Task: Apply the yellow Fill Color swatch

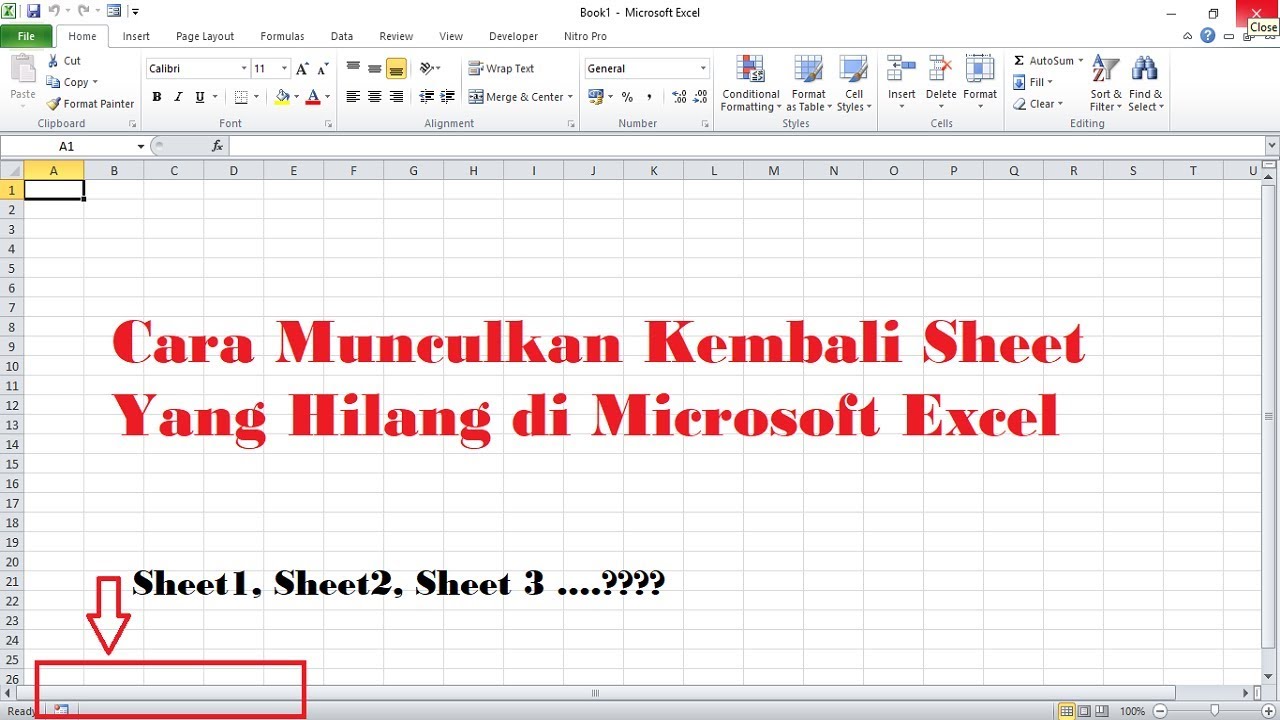Action: (282, 97)
